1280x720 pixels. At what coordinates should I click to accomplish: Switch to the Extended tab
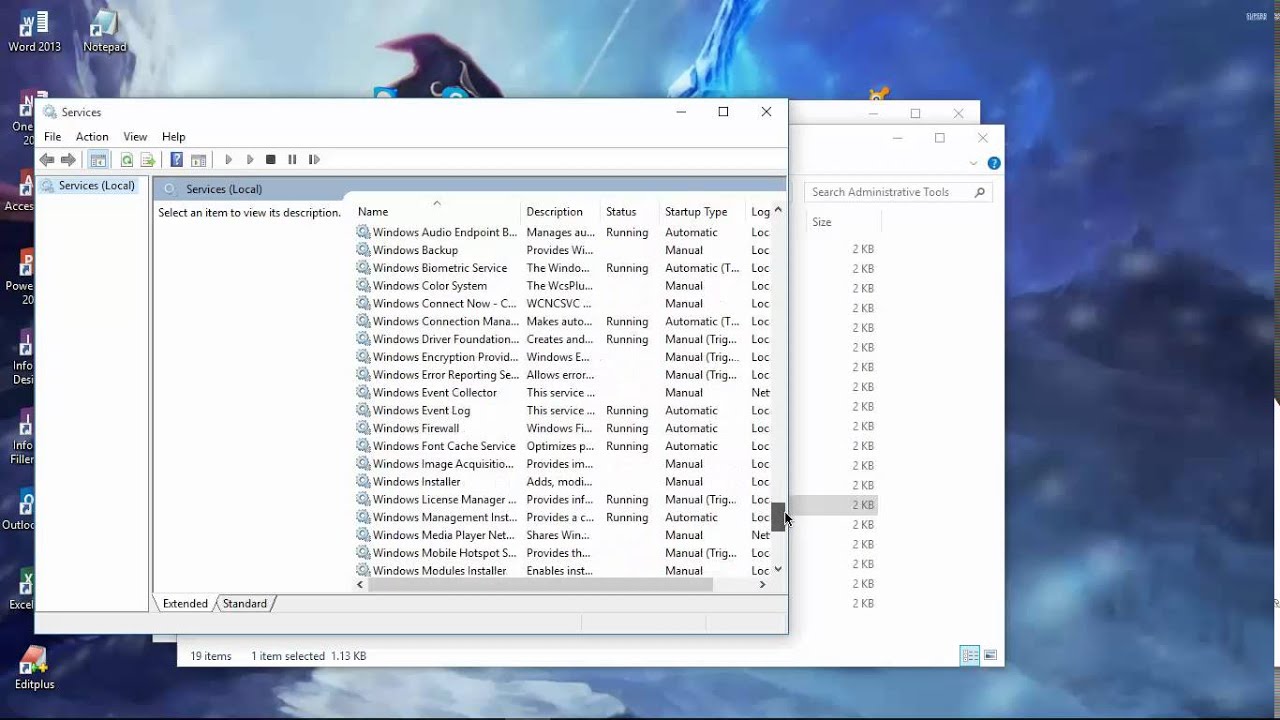pos(185,604)
